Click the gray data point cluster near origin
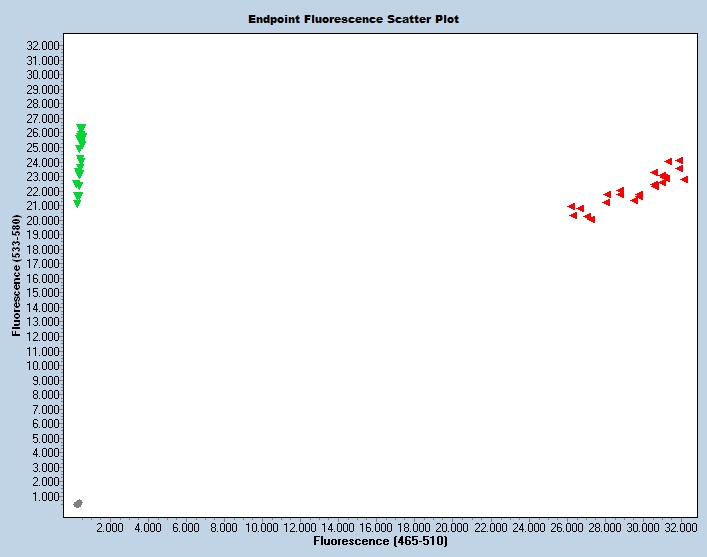Image resolution: width=707 pixels, height=557 pixels. pyautogui.click(x=78, y=503)
